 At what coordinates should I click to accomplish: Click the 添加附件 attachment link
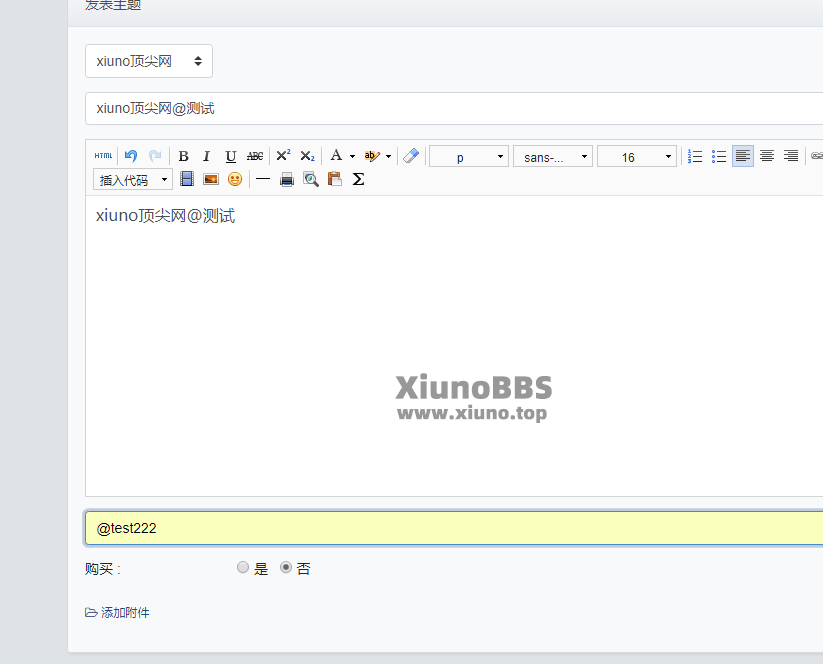117,613
